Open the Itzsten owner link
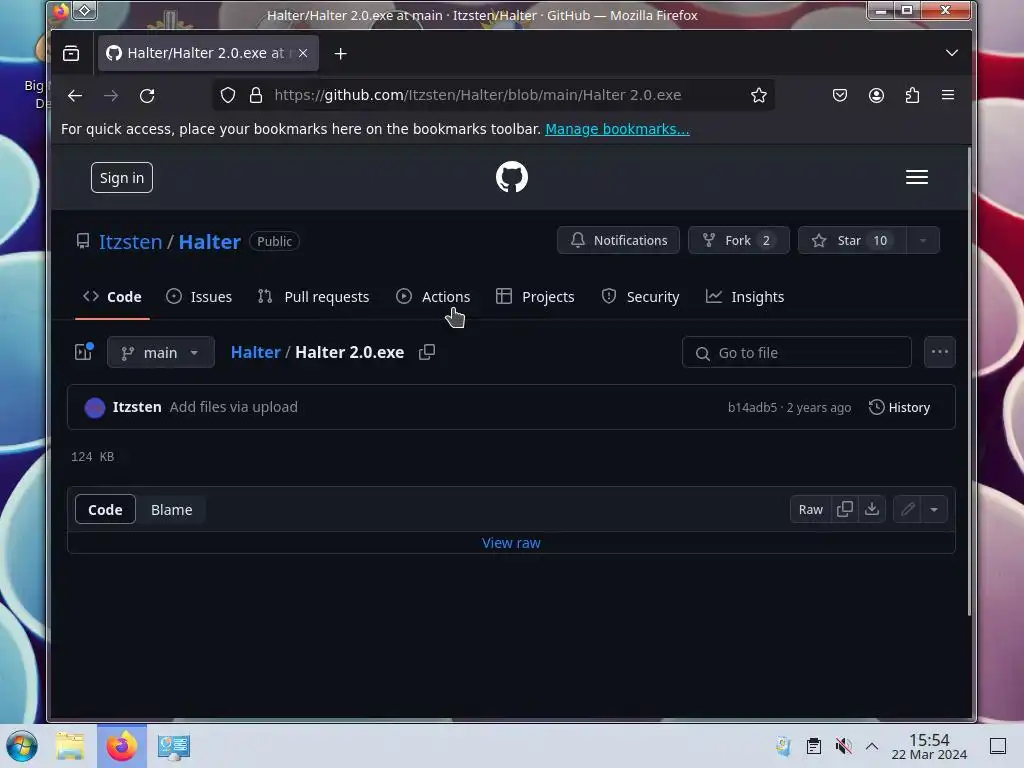 (131, 242)
